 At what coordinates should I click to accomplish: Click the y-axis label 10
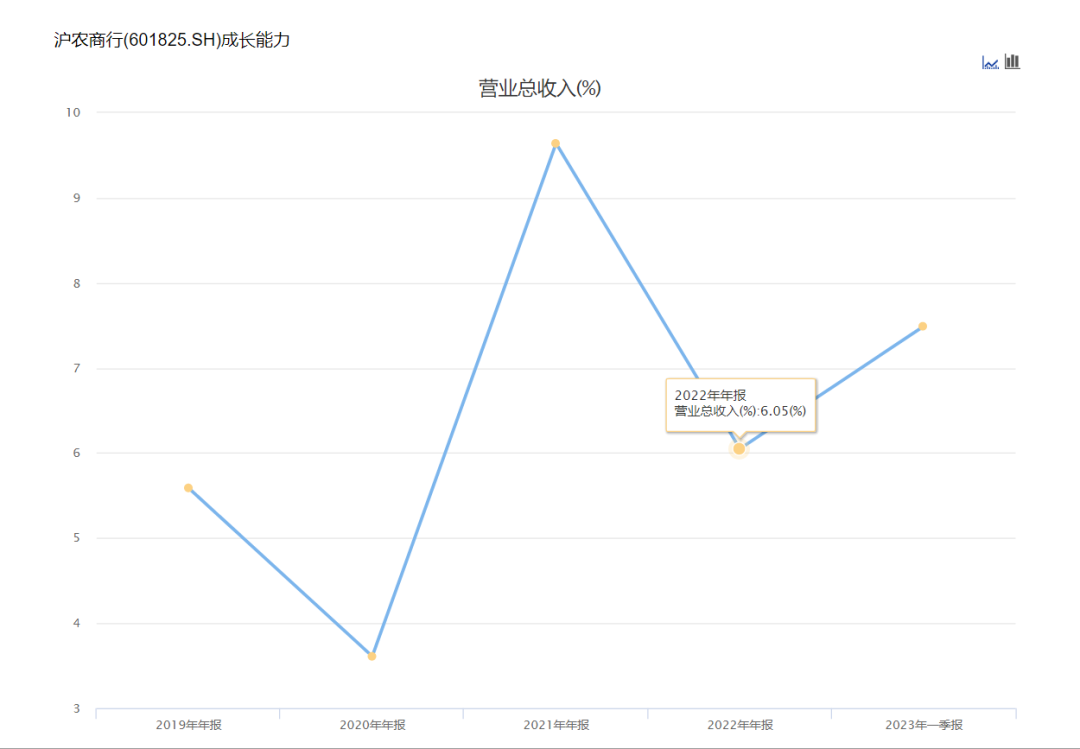[73, 112]
